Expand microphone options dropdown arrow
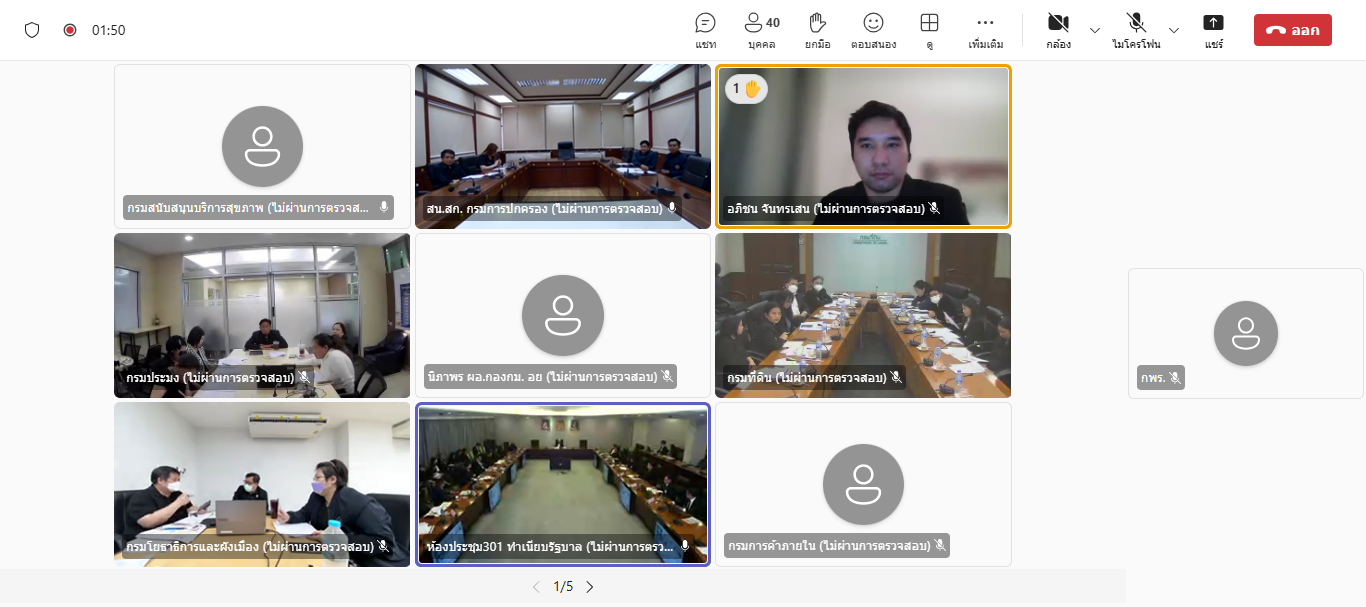The width and height of the screenshot is (1366, 607). pos(1174,30)
